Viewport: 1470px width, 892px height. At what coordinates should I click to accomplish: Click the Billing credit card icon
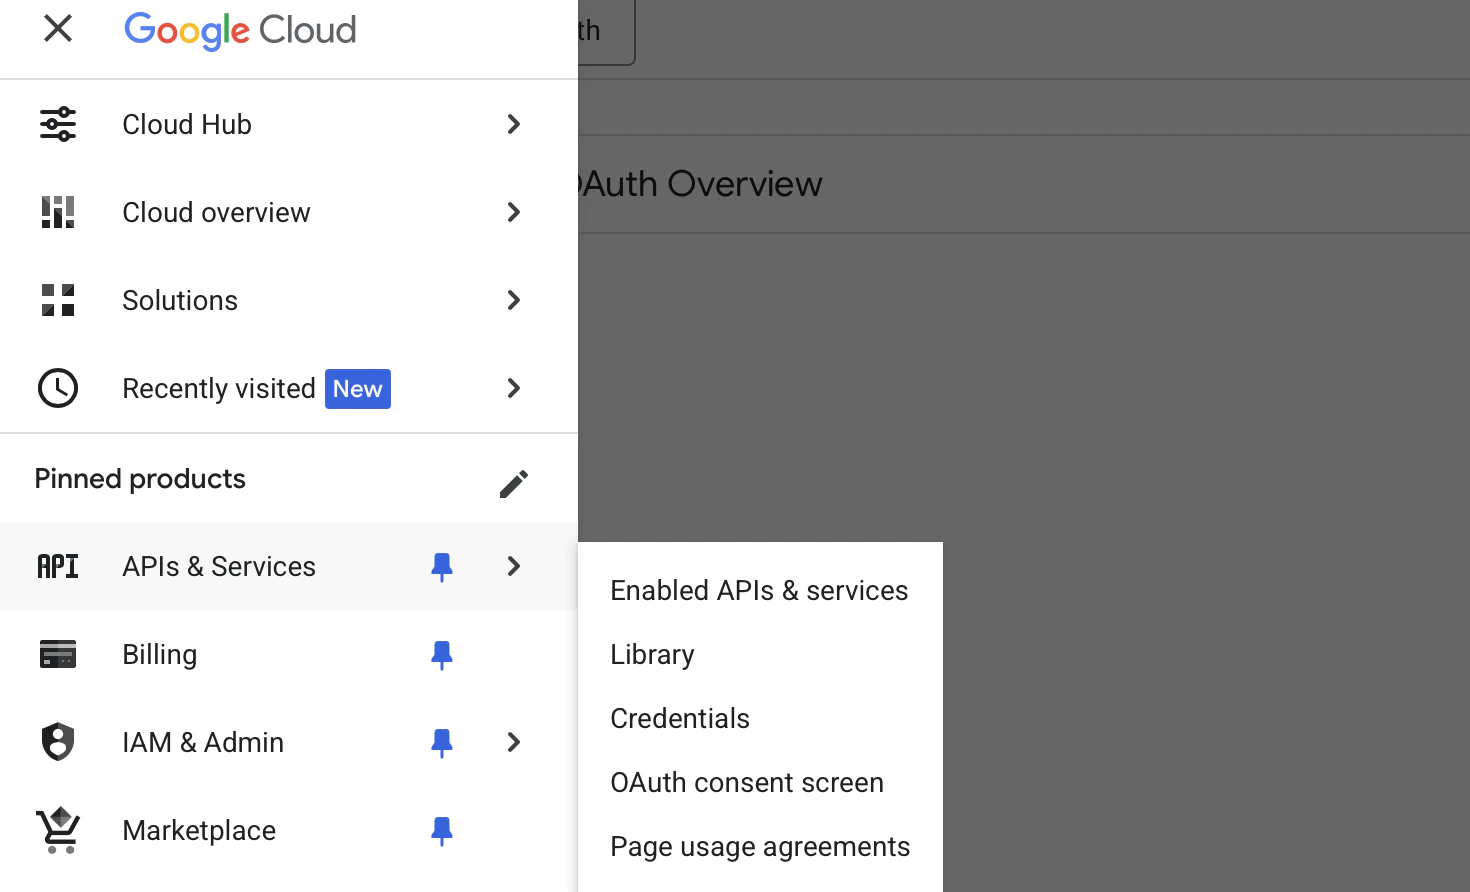point(57,654)
